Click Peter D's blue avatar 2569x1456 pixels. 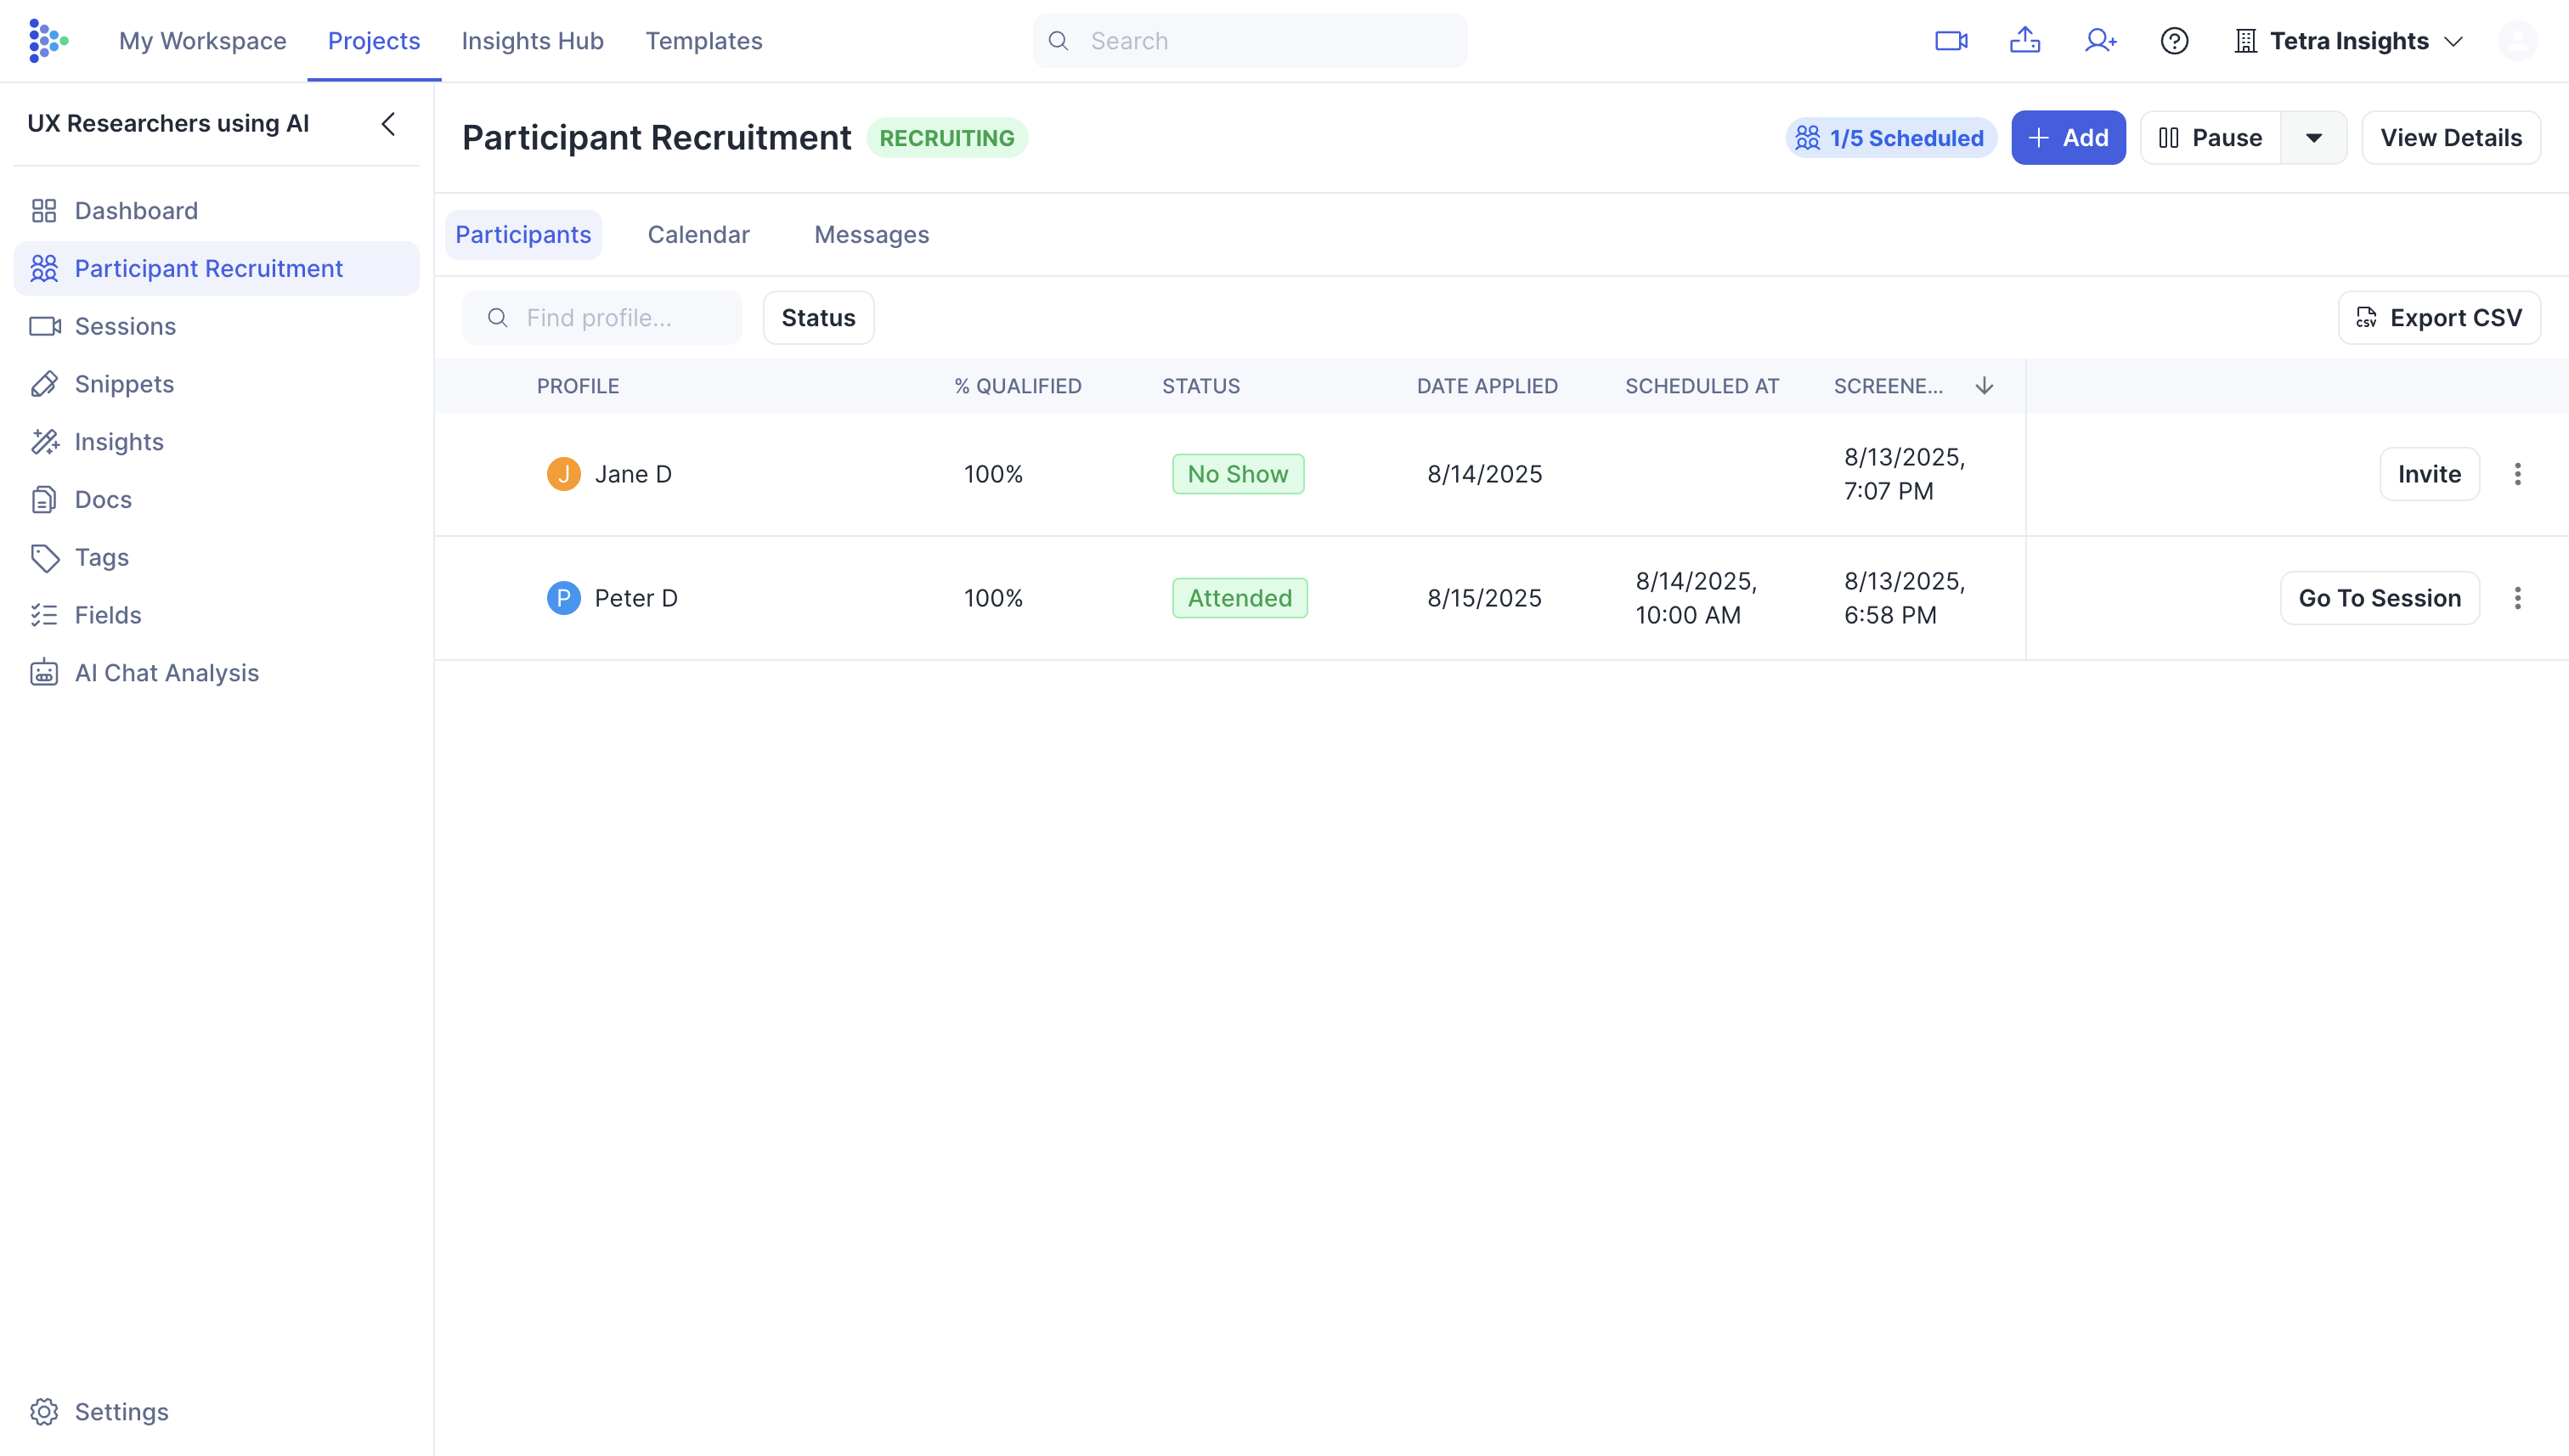[563, 598]
